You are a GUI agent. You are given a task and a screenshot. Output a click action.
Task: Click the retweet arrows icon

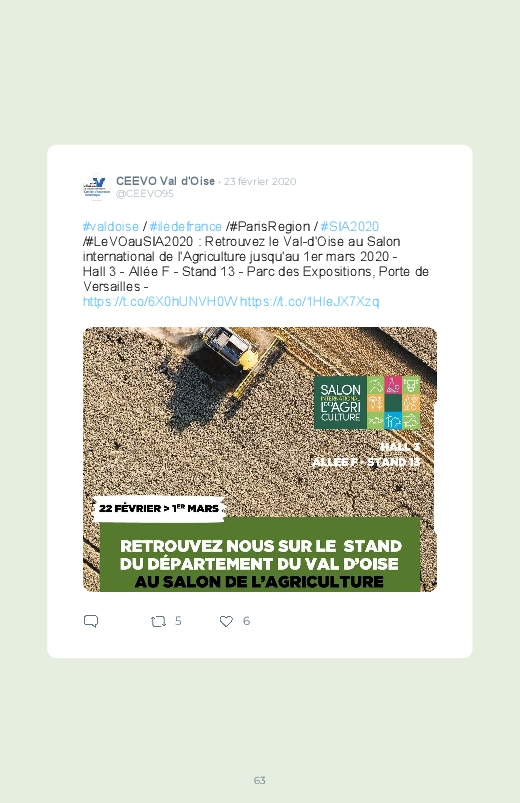[158, 621]
